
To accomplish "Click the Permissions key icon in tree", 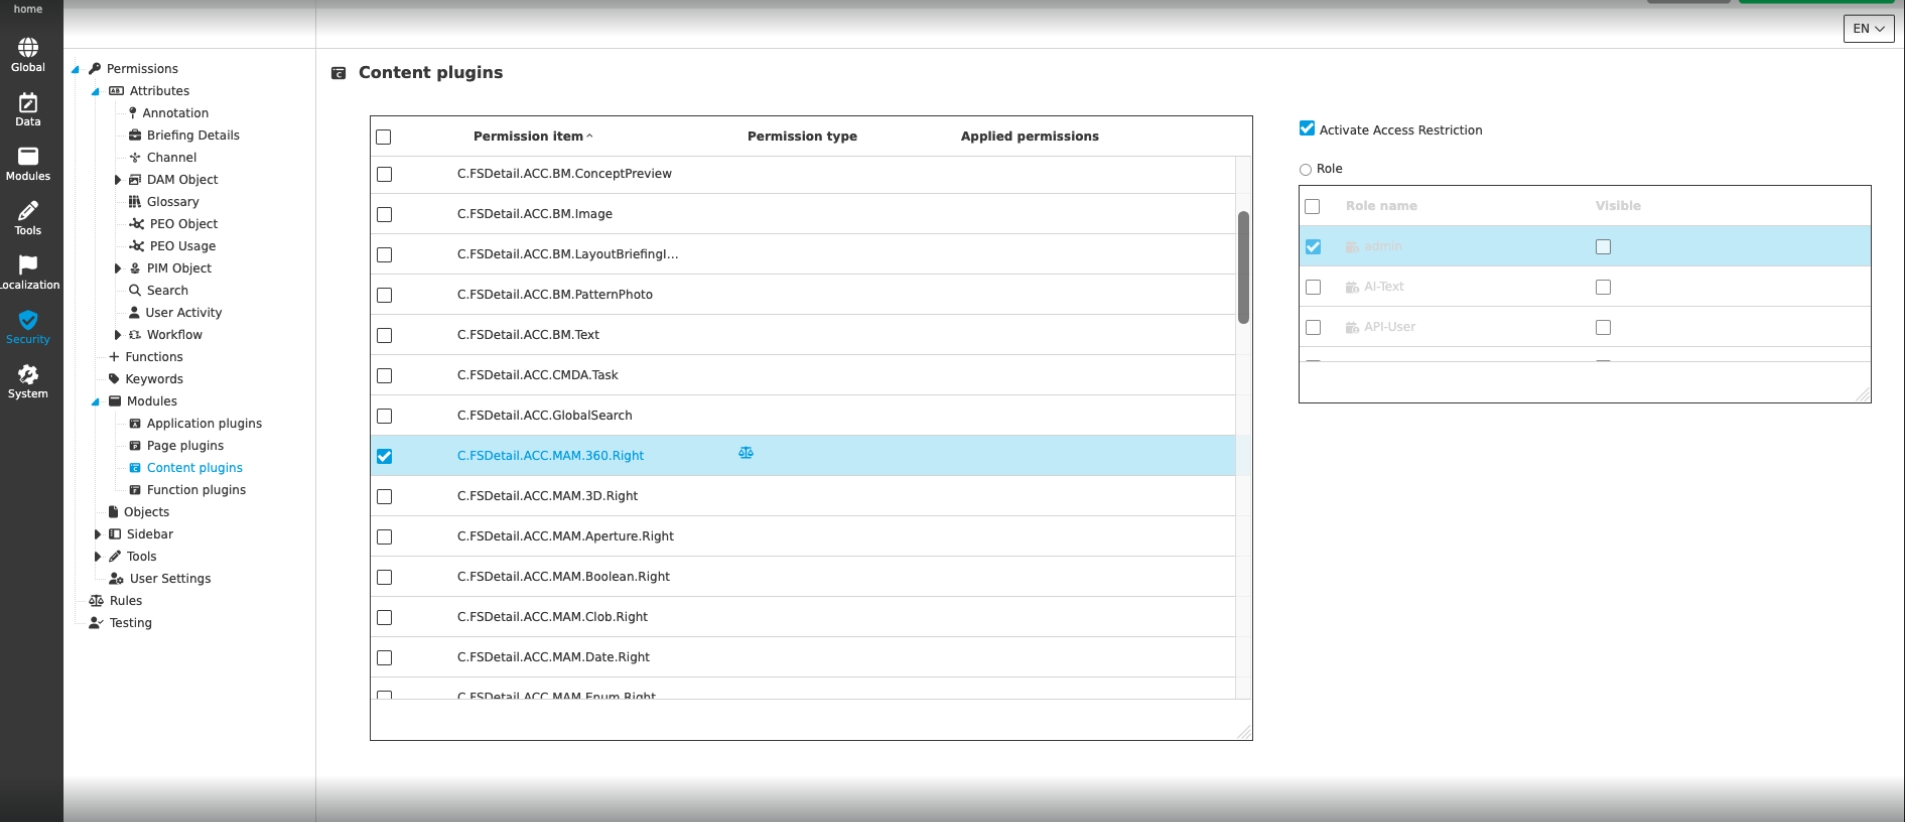I will coord(95,69).
